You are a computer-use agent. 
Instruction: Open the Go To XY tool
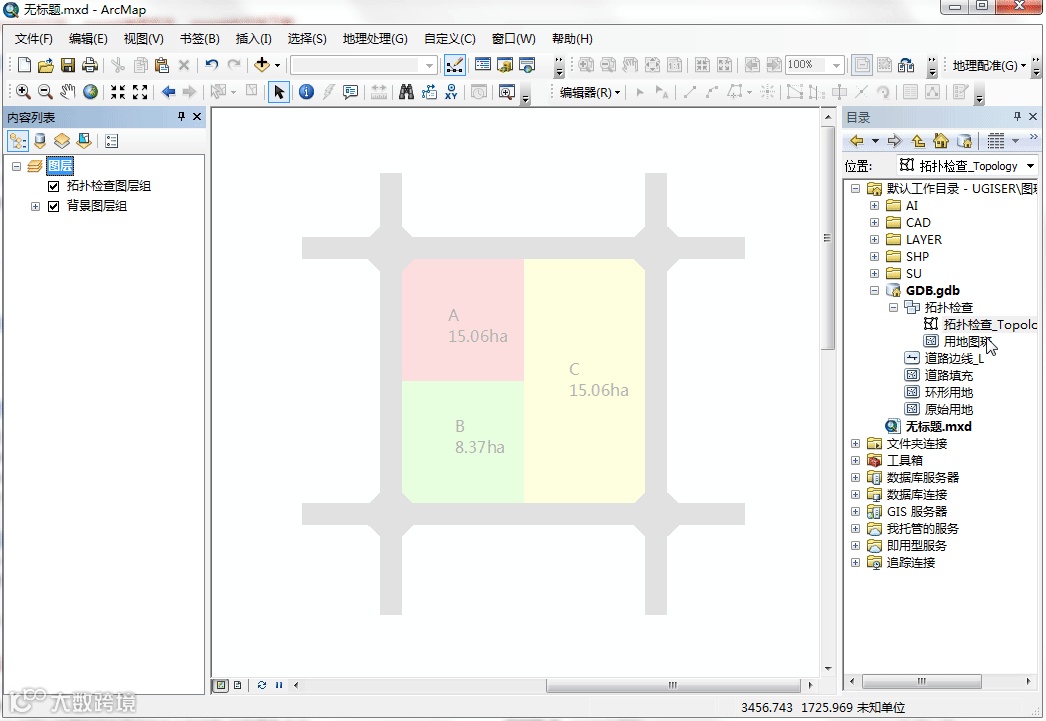pos(452,92)
